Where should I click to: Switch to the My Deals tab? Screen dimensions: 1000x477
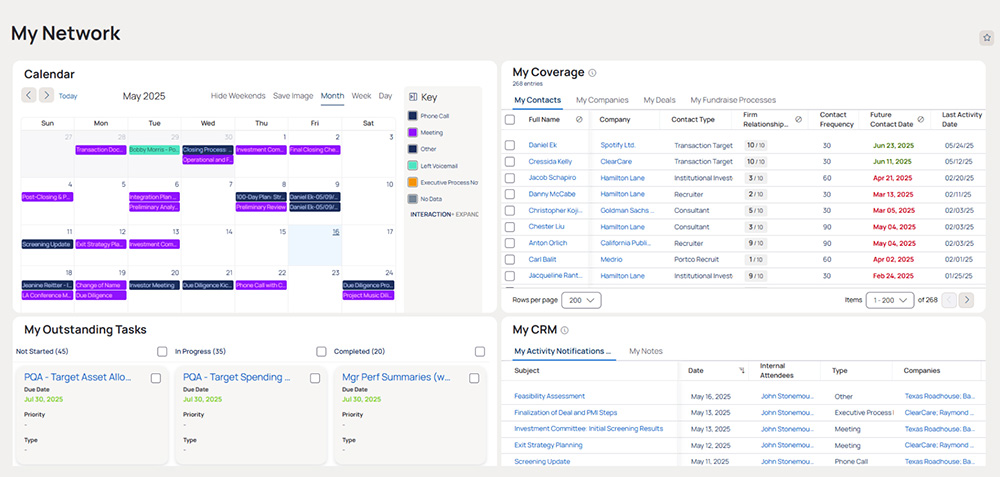[x=659, y=100]
